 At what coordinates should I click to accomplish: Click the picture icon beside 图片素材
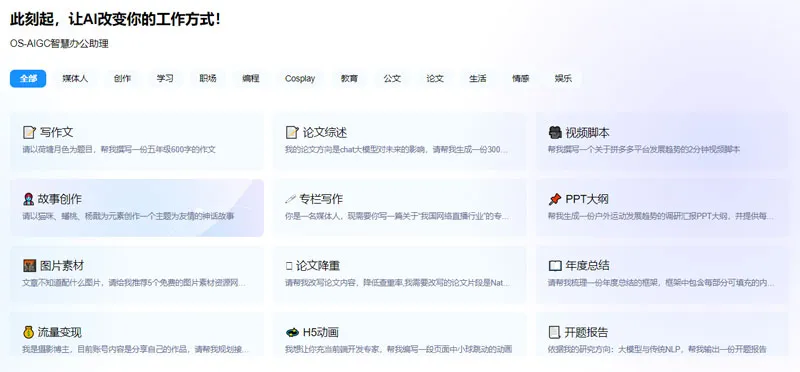point(30,266)
